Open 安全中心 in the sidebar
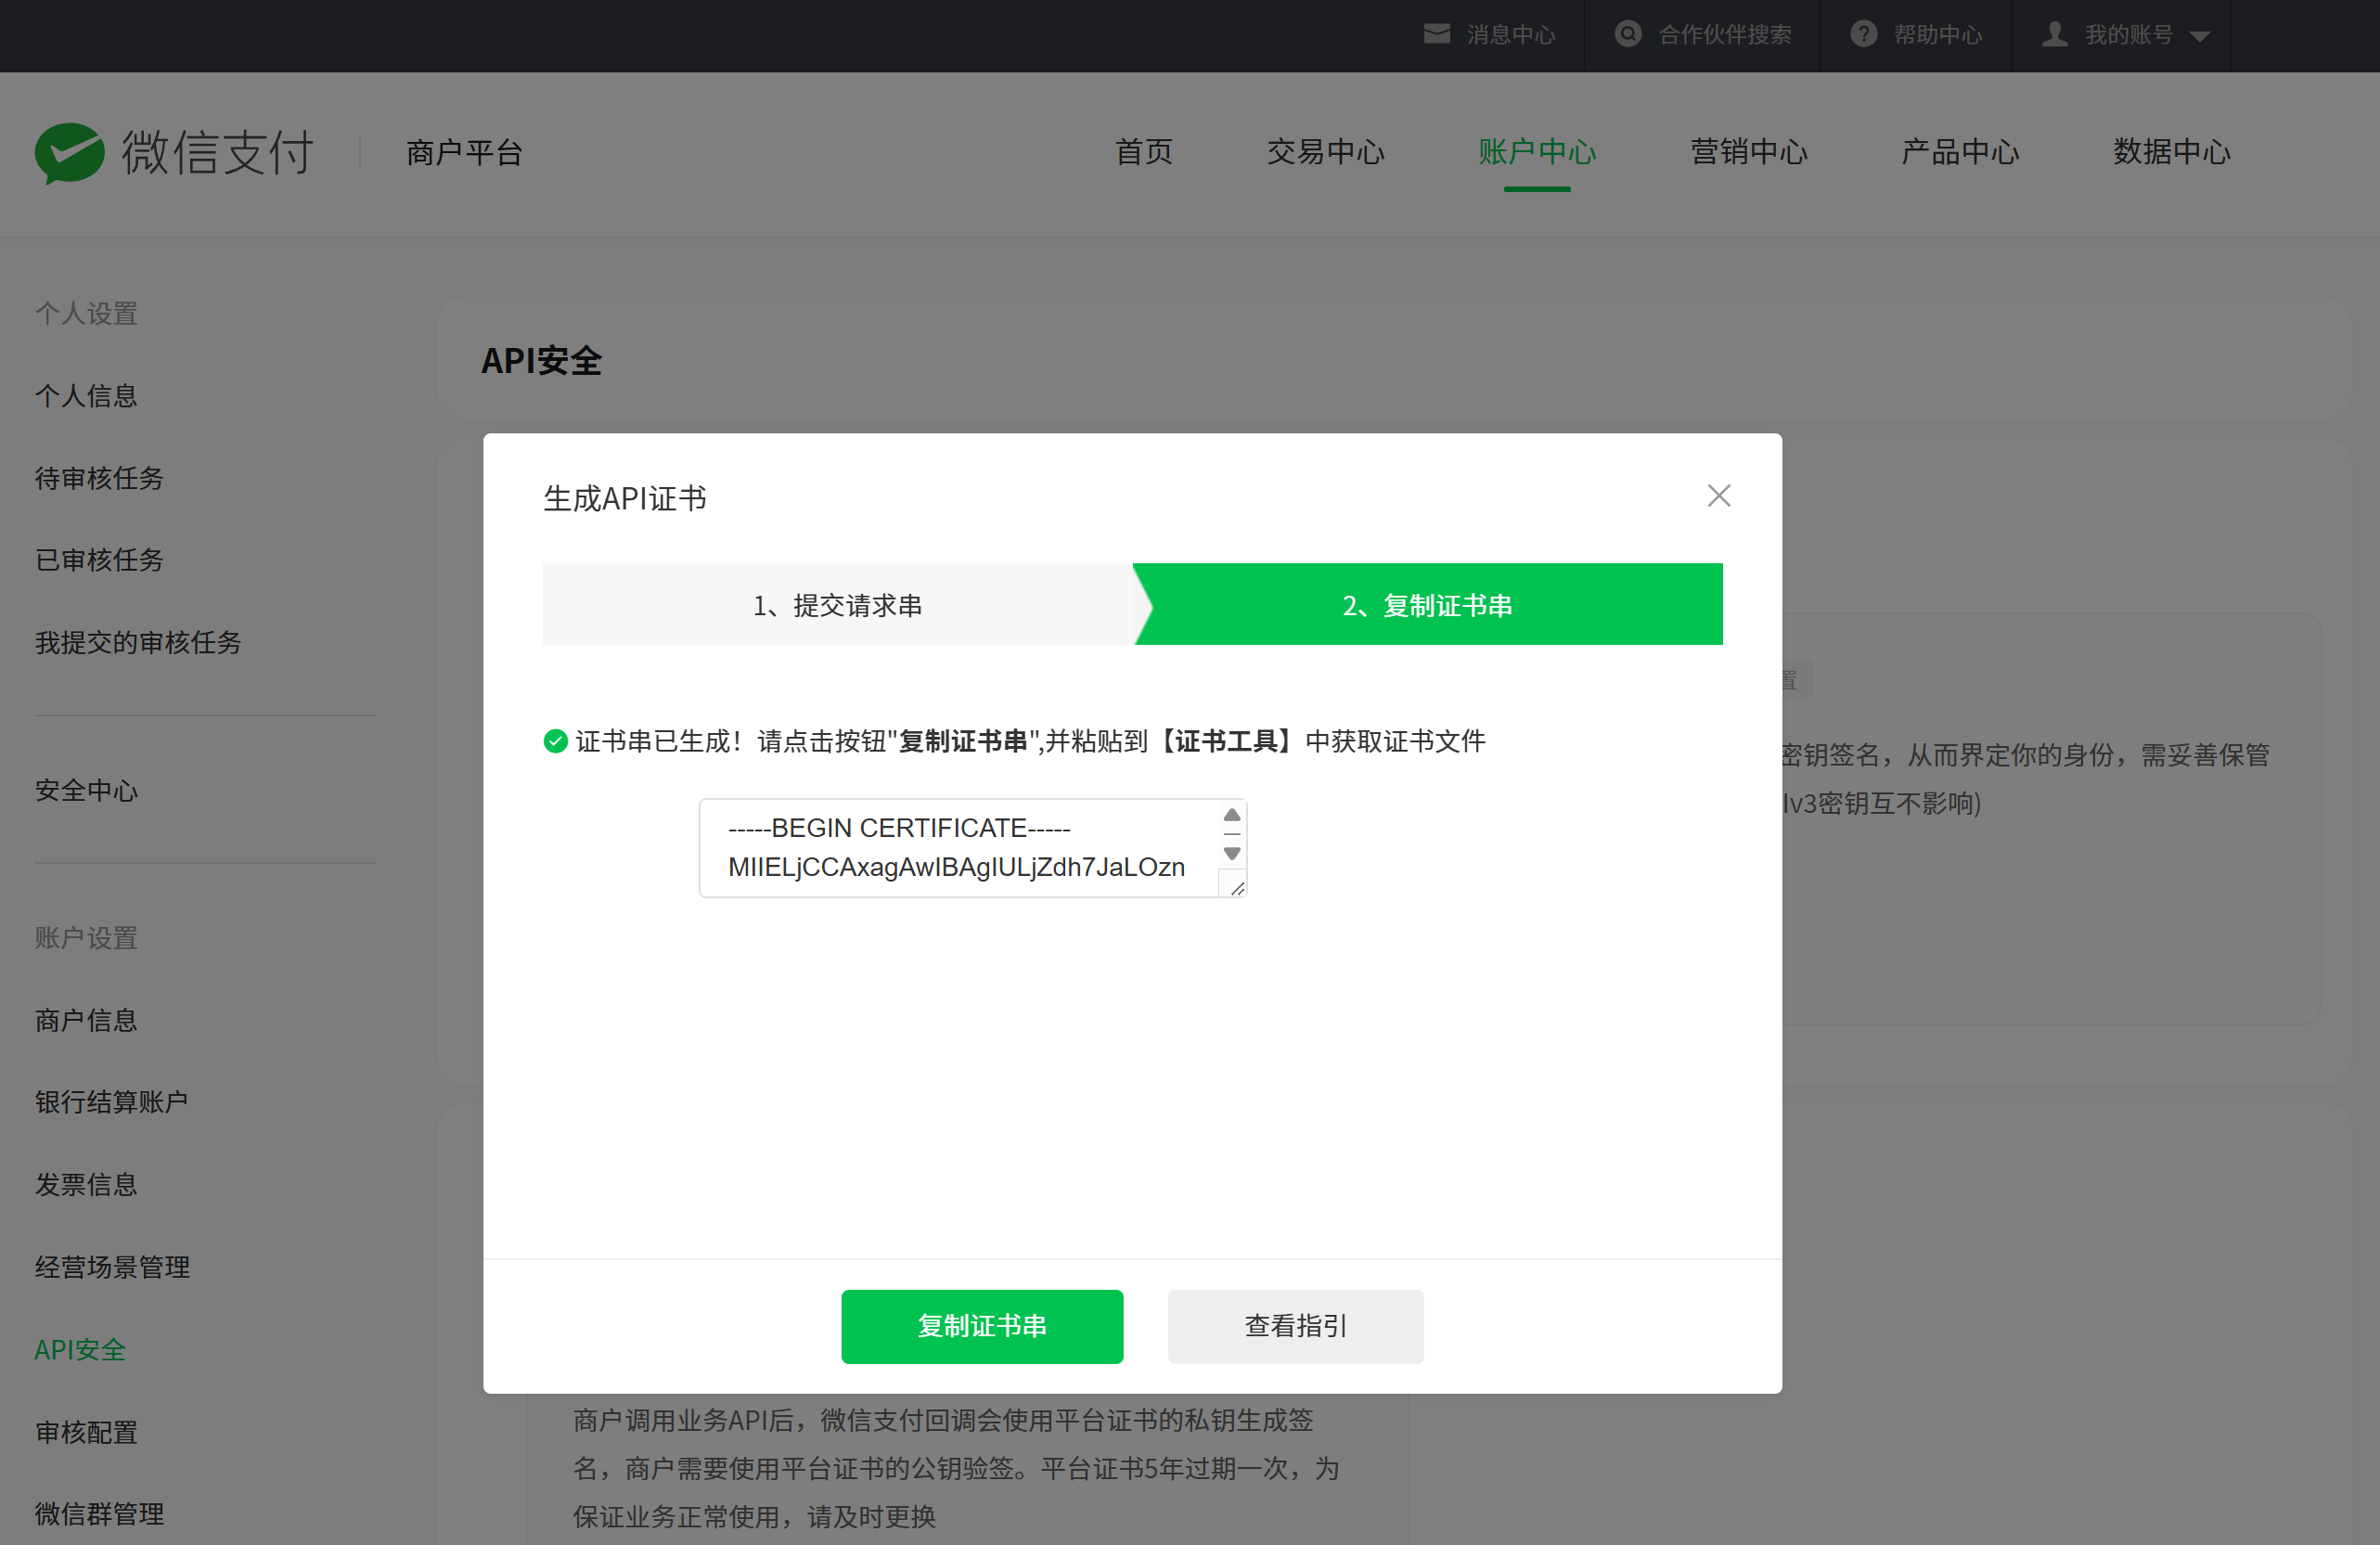This screenshot has width=2380, height=1545. click(86, 790)
